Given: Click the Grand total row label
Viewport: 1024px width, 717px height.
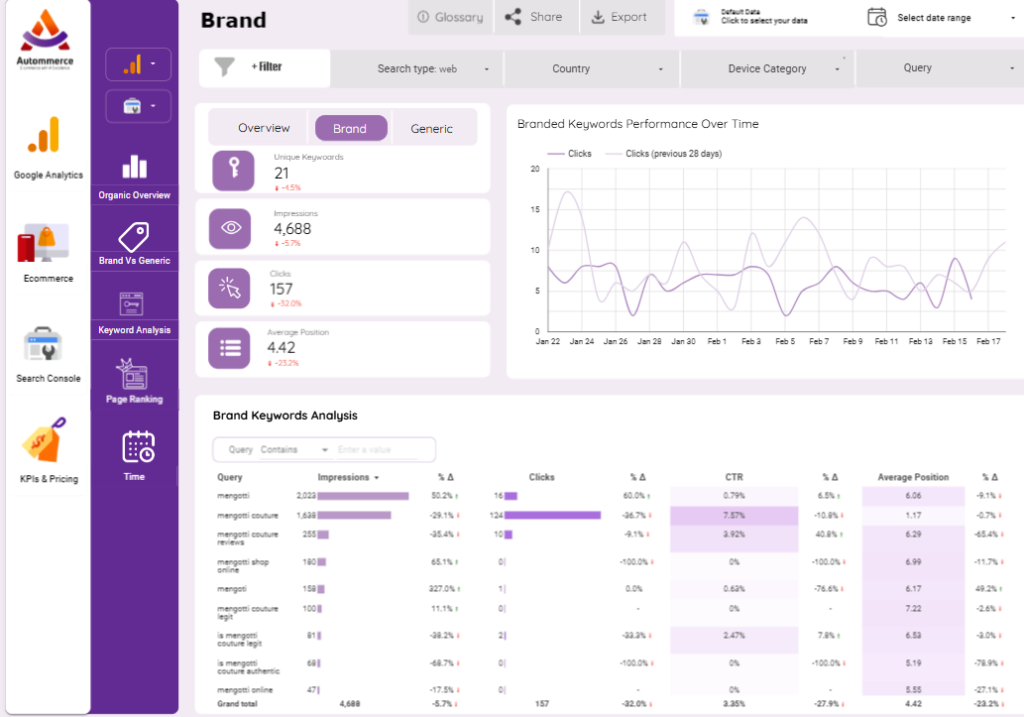Looking at the screenshot, I should pos(237,704).
